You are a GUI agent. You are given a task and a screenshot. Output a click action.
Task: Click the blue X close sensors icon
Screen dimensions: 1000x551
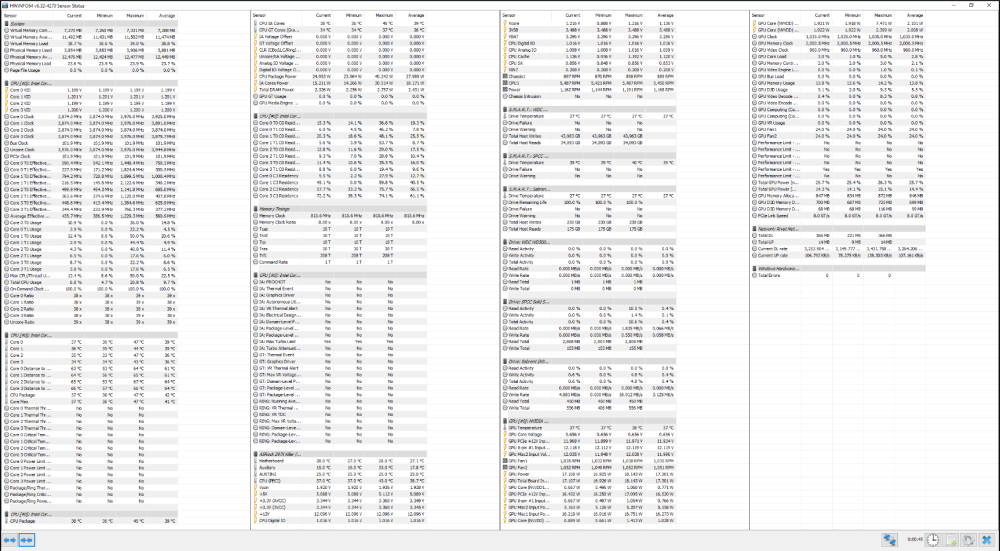pyautogui.click(x=985, y=540)
